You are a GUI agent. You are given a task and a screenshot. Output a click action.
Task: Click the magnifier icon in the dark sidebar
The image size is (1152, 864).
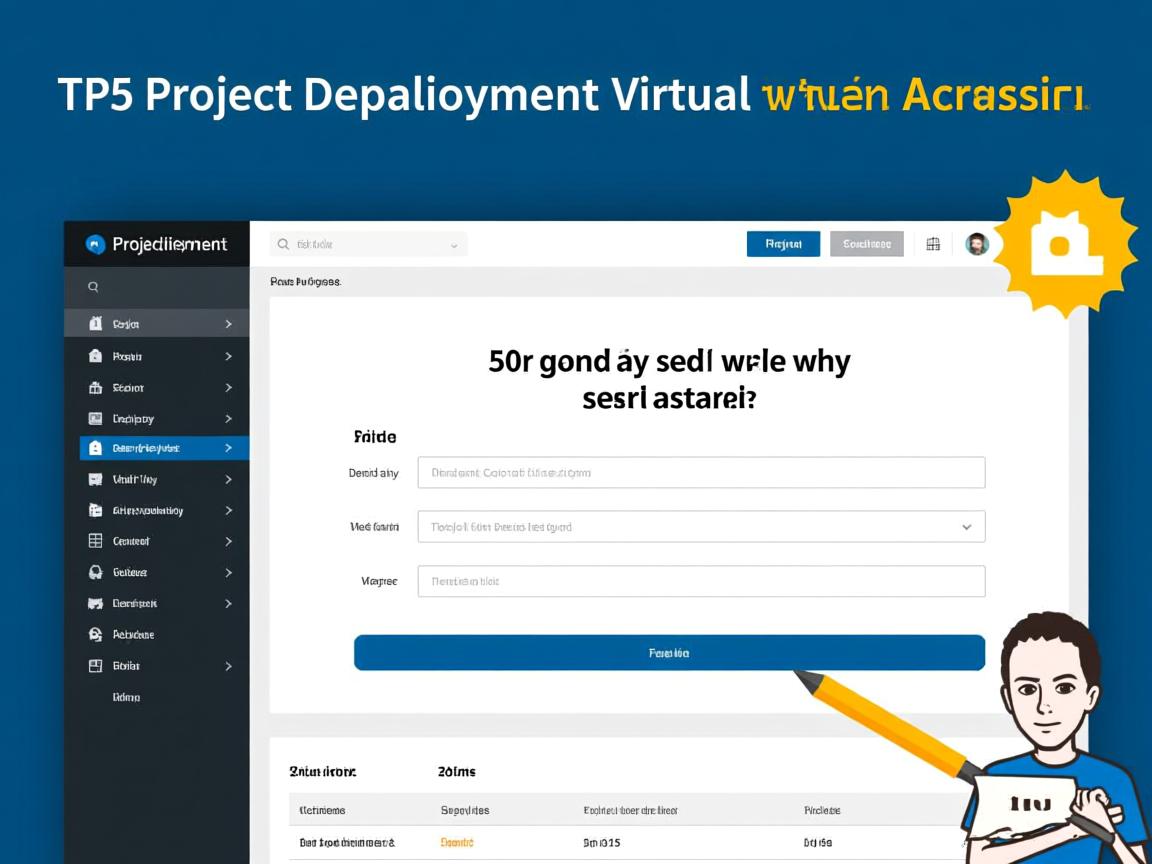[x=93, y=287]
